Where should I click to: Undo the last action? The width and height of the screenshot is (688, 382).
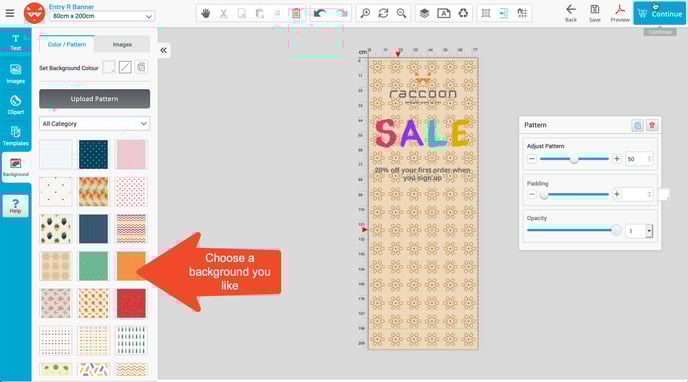point(320,14)
